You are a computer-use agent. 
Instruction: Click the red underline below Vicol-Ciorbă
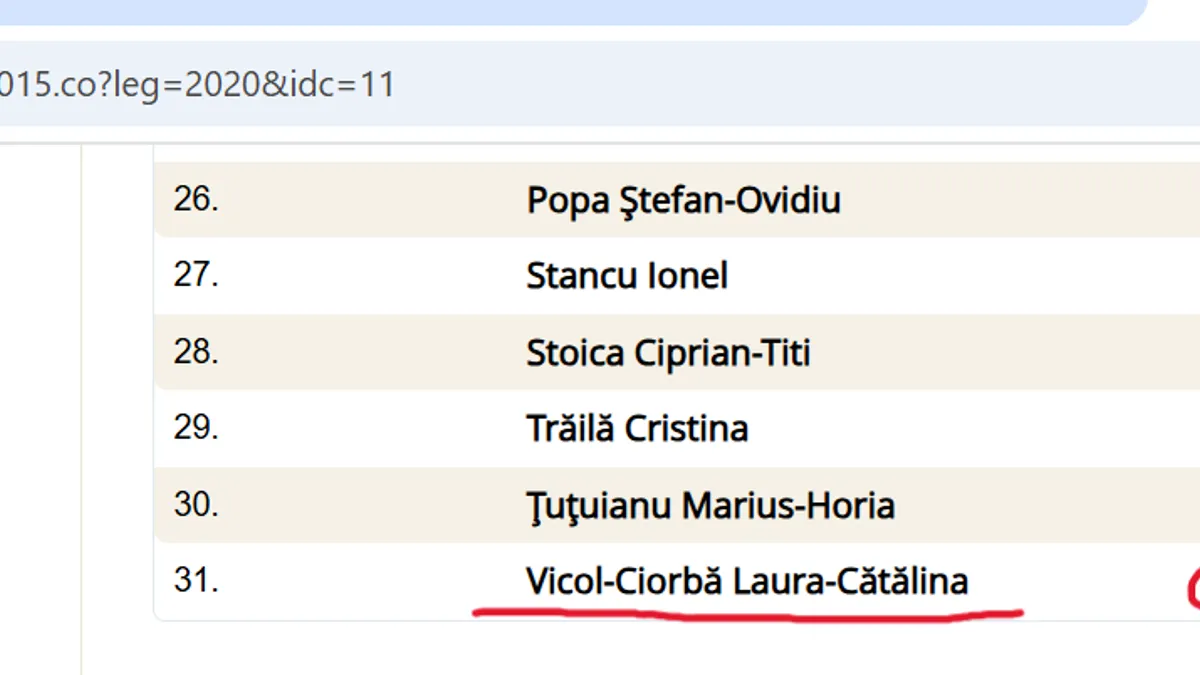(746, 612)
